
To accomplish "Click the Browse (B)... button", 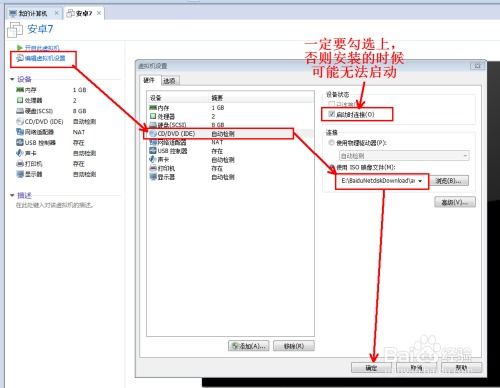I will pyautogui.click(x=449, y=181).
